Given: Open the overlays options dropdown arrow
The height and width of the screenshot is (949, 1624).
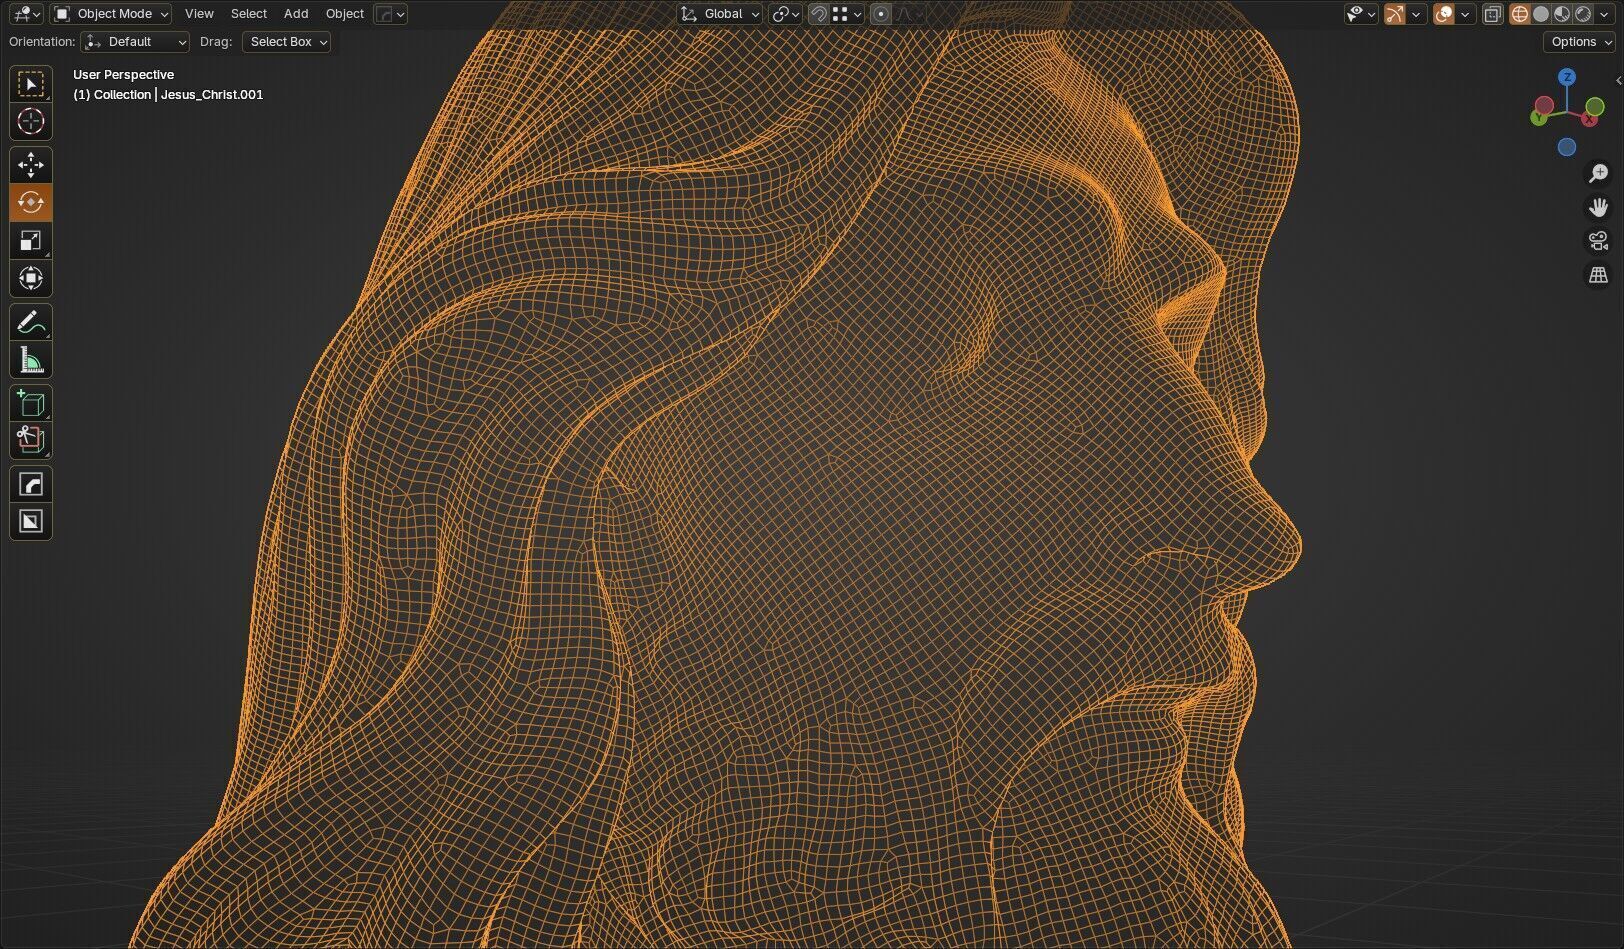Looking at the screenshot, I should point(1465,14).
